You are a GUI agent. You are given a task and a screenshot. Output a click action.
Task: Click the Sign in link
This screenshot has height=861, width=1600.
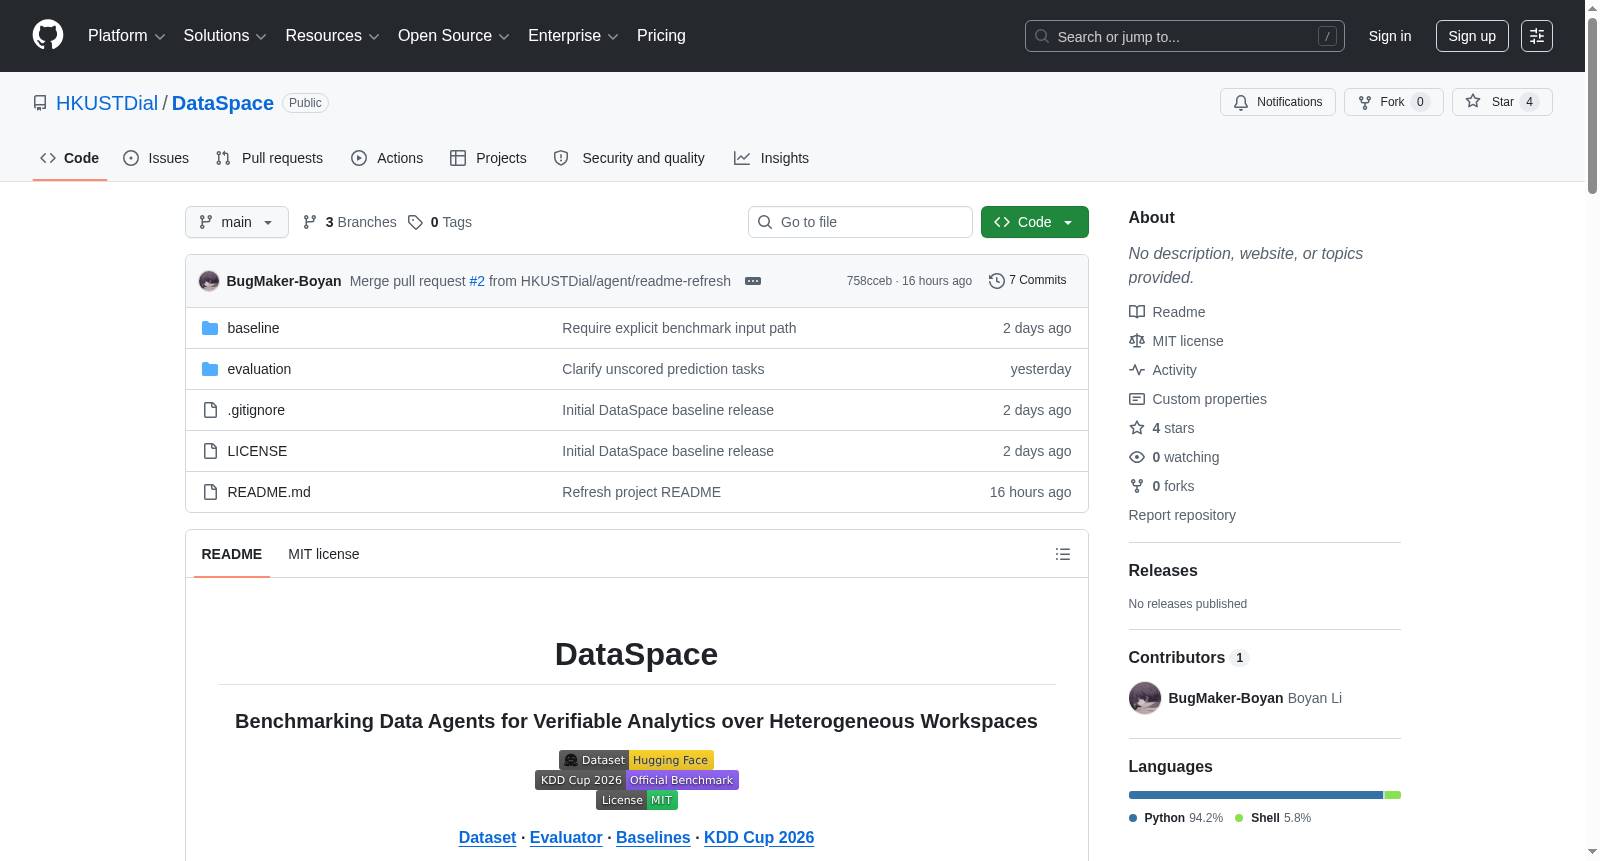coord(1390,36)
